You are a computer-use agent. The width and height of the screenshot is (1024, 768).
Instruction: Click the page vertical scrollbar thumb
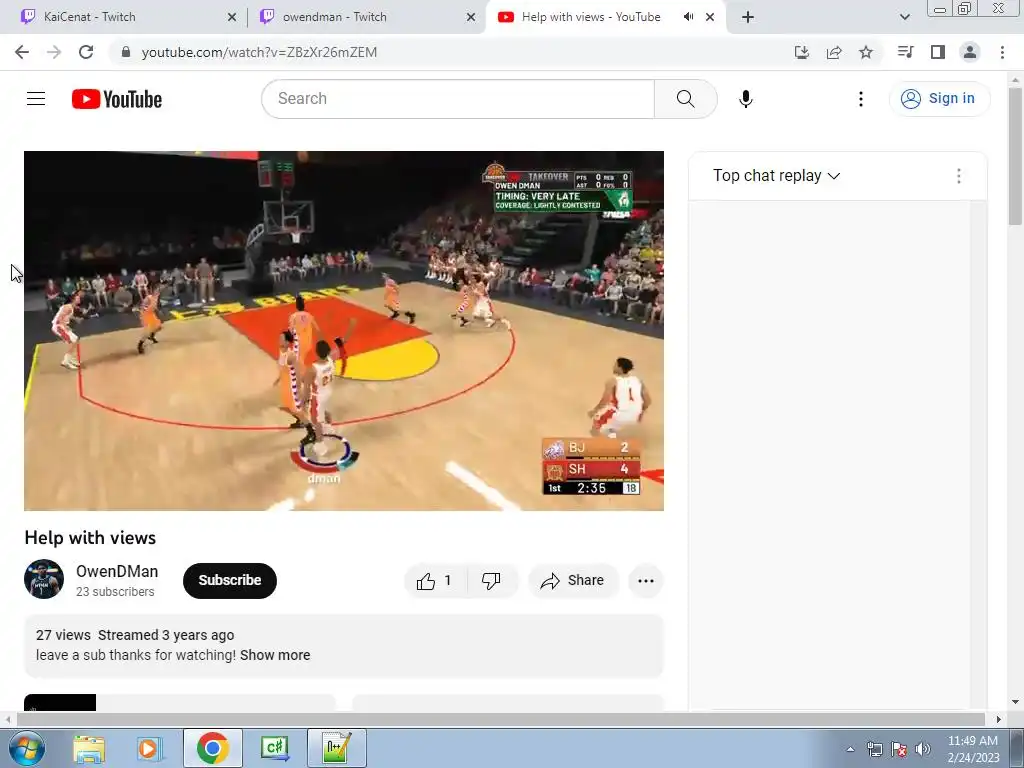pos(1015,156)
